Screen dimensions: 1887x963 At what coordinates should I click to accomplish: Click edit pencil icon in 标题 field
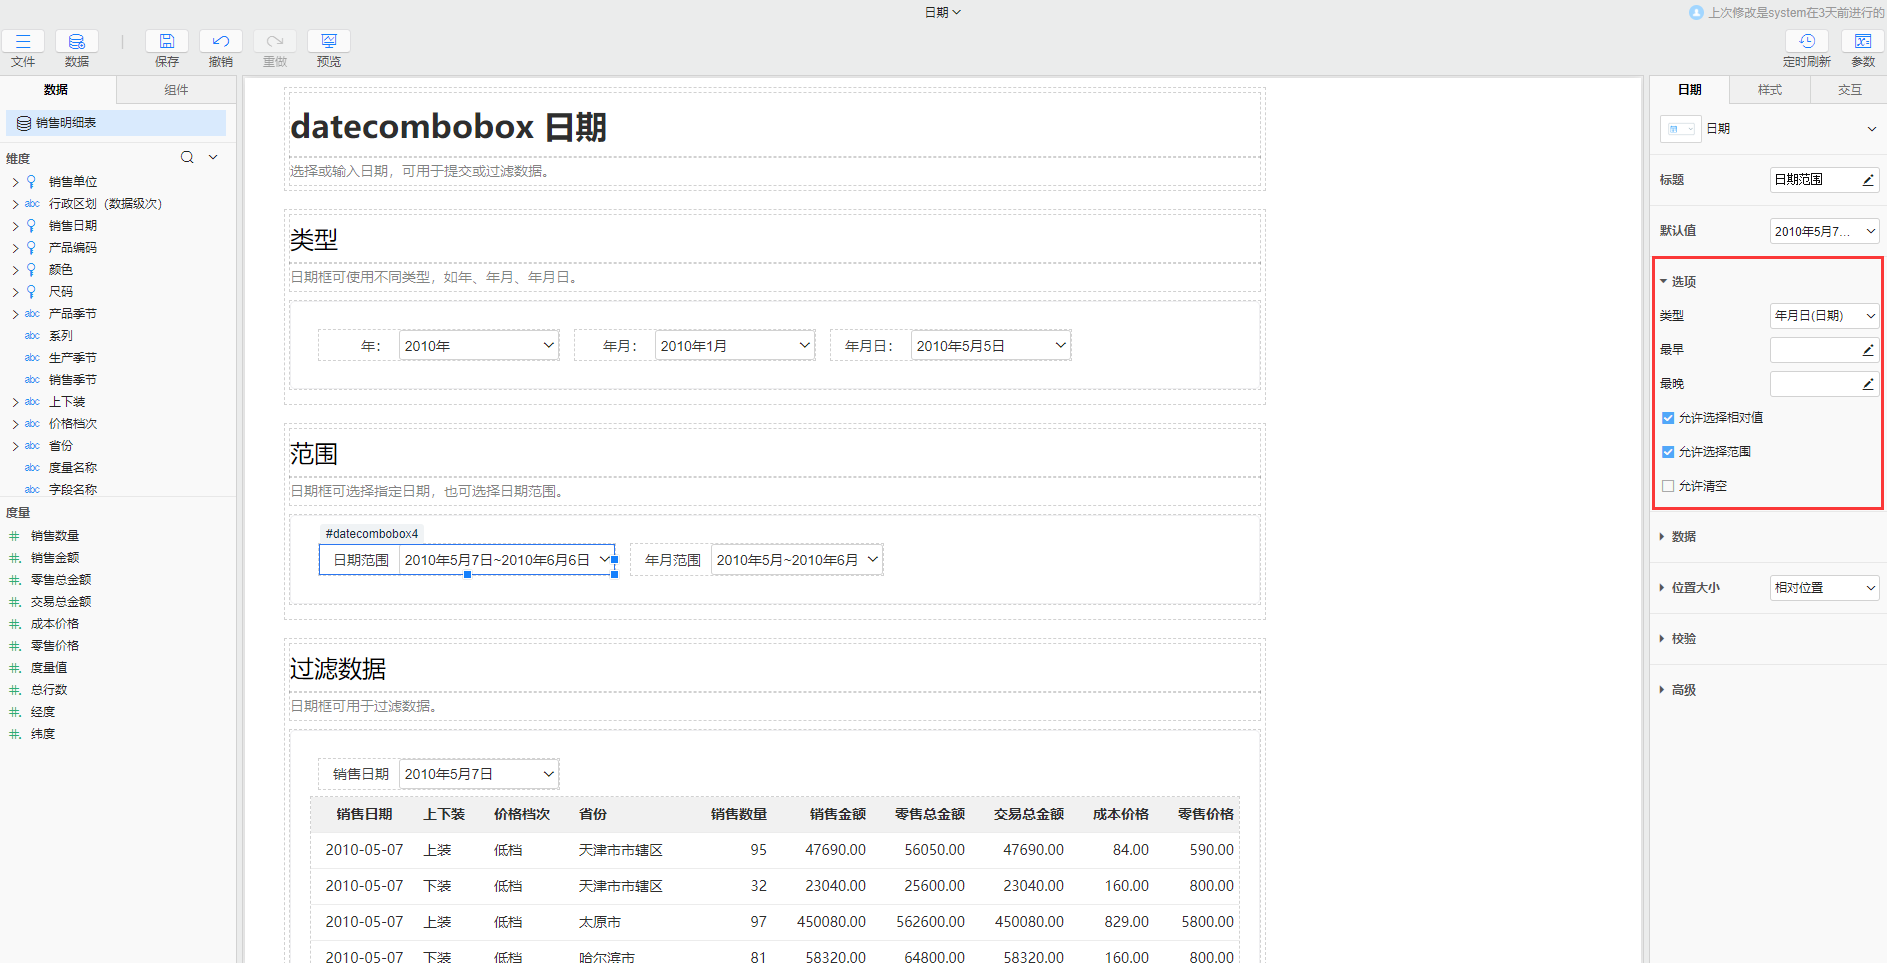point(1867,180)
